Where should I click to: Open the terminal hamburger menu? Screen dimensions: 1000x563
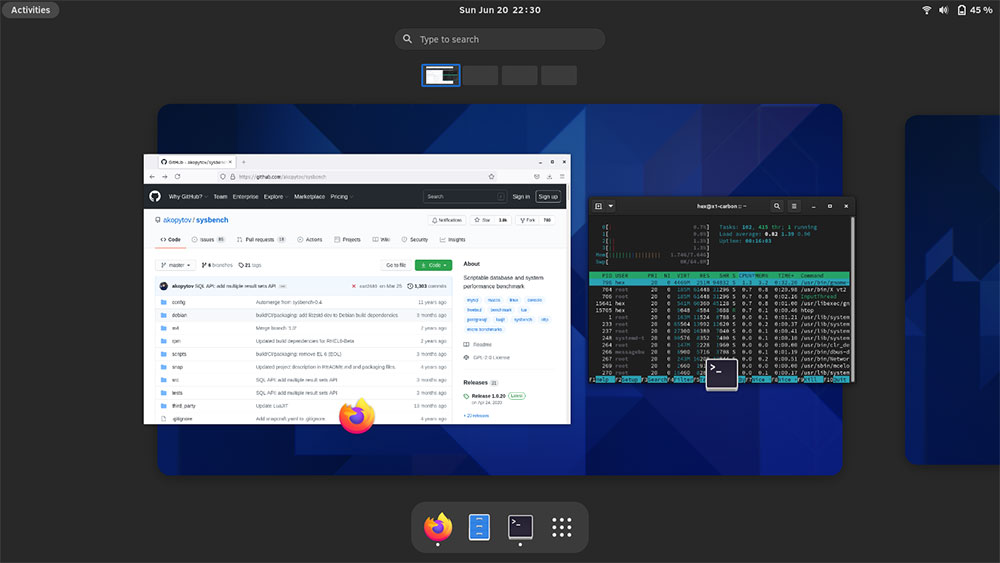[x=793, y=206]
